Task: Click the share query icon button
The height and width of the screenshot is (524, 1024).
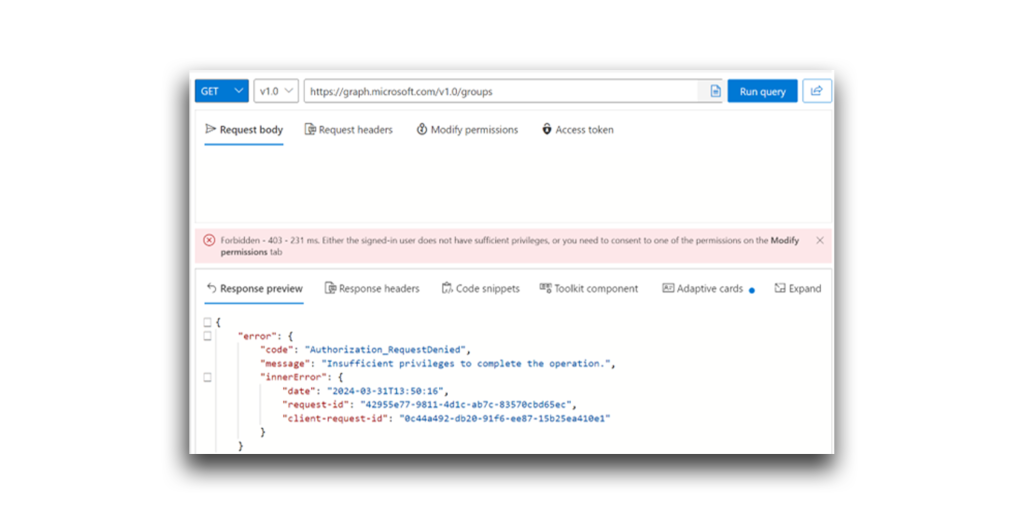Action: [x=816, y=91]
